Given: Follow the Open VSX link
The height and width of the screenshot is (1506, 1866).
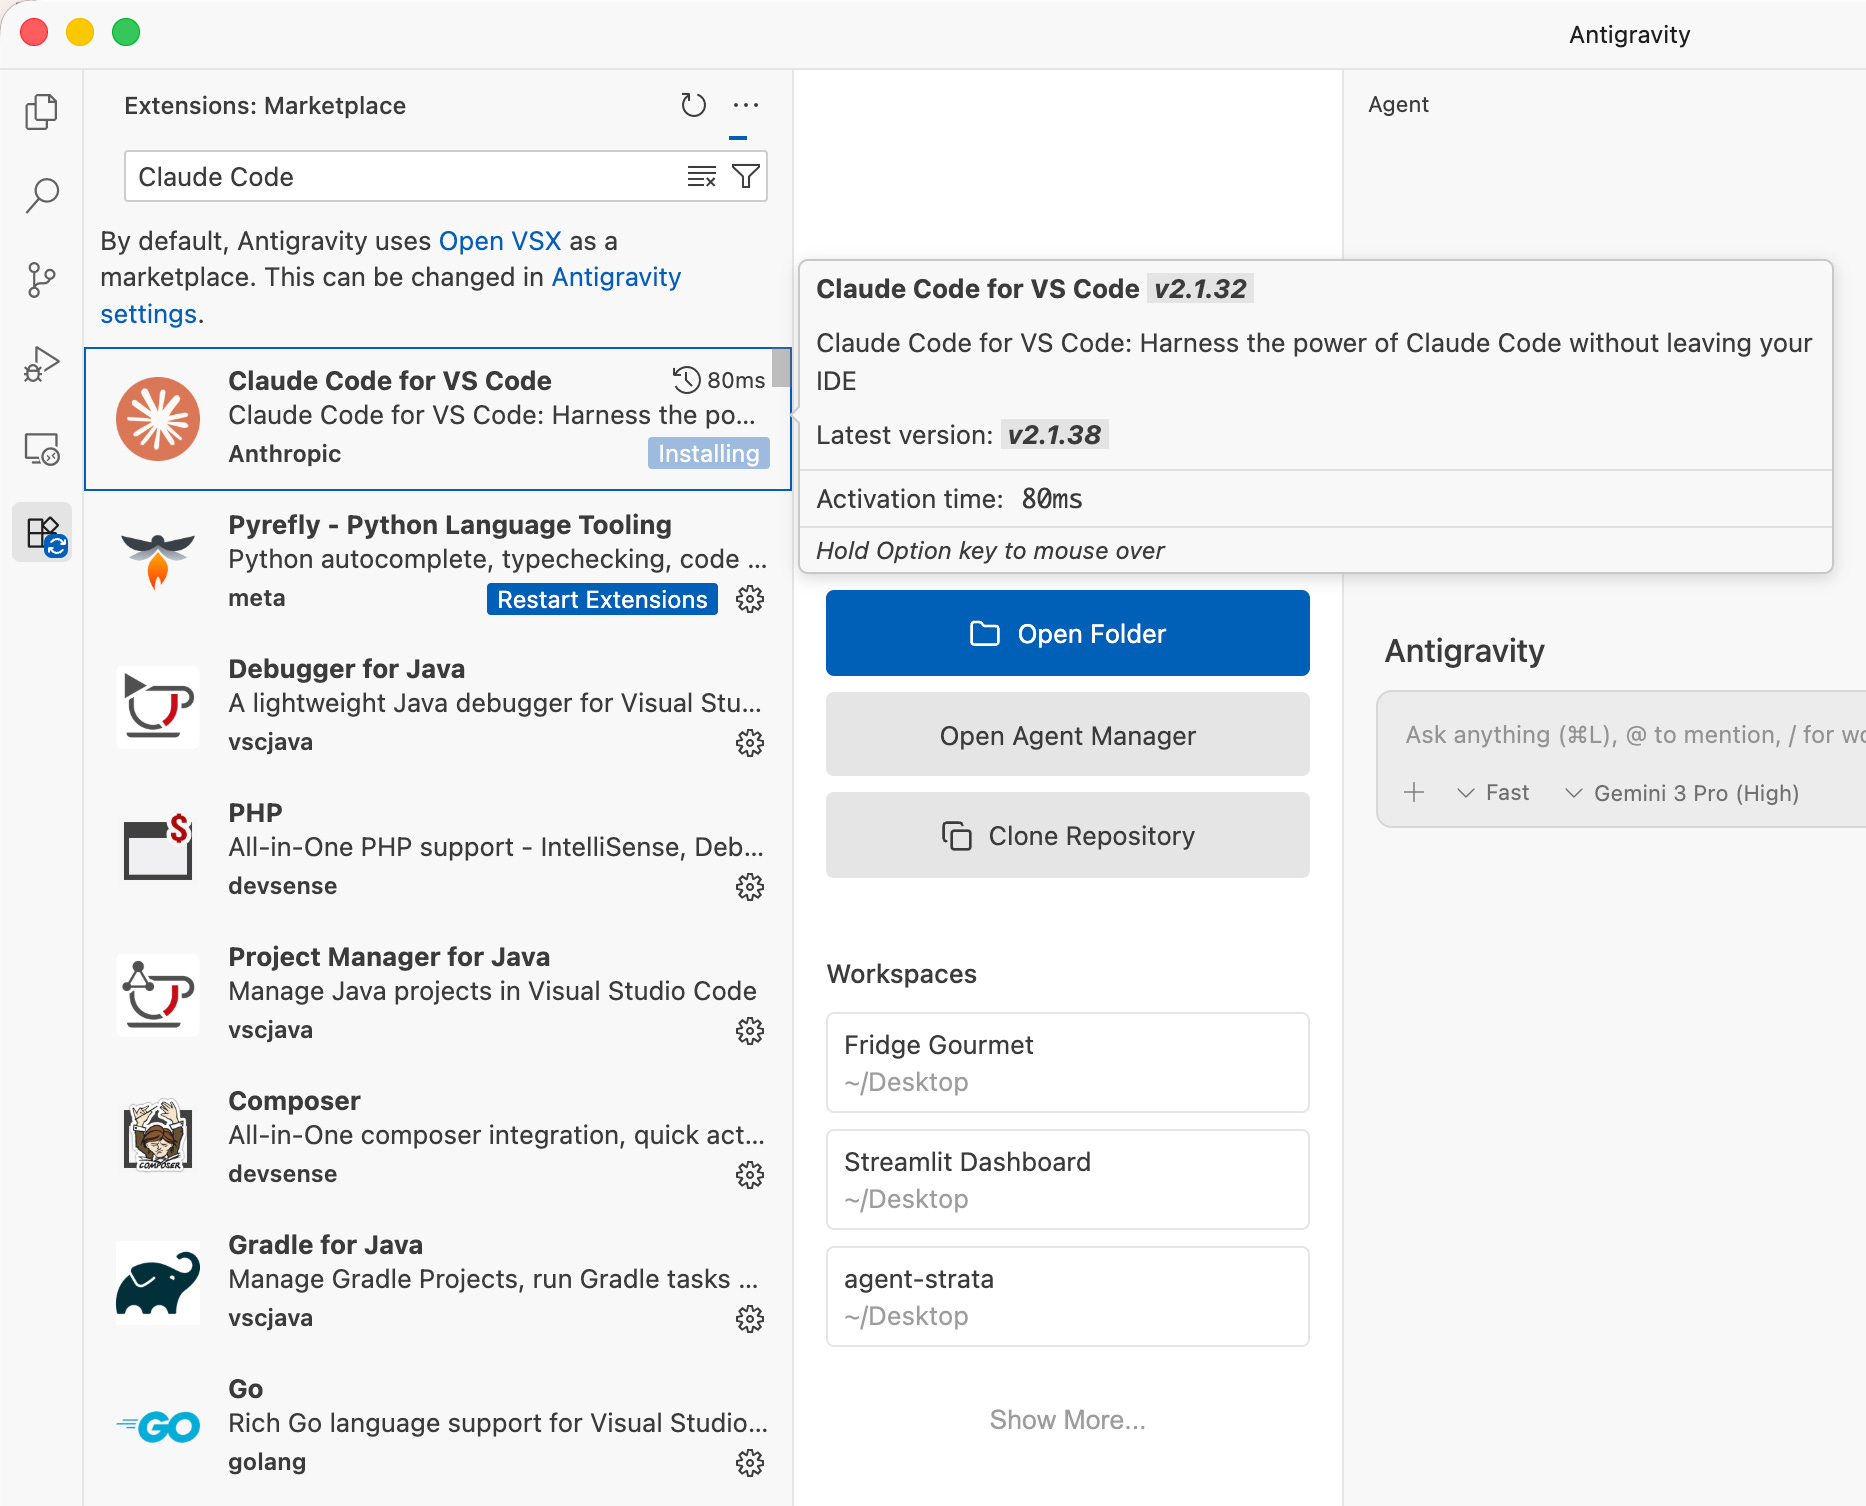Looking at the screenshot, I should point(500,241).
